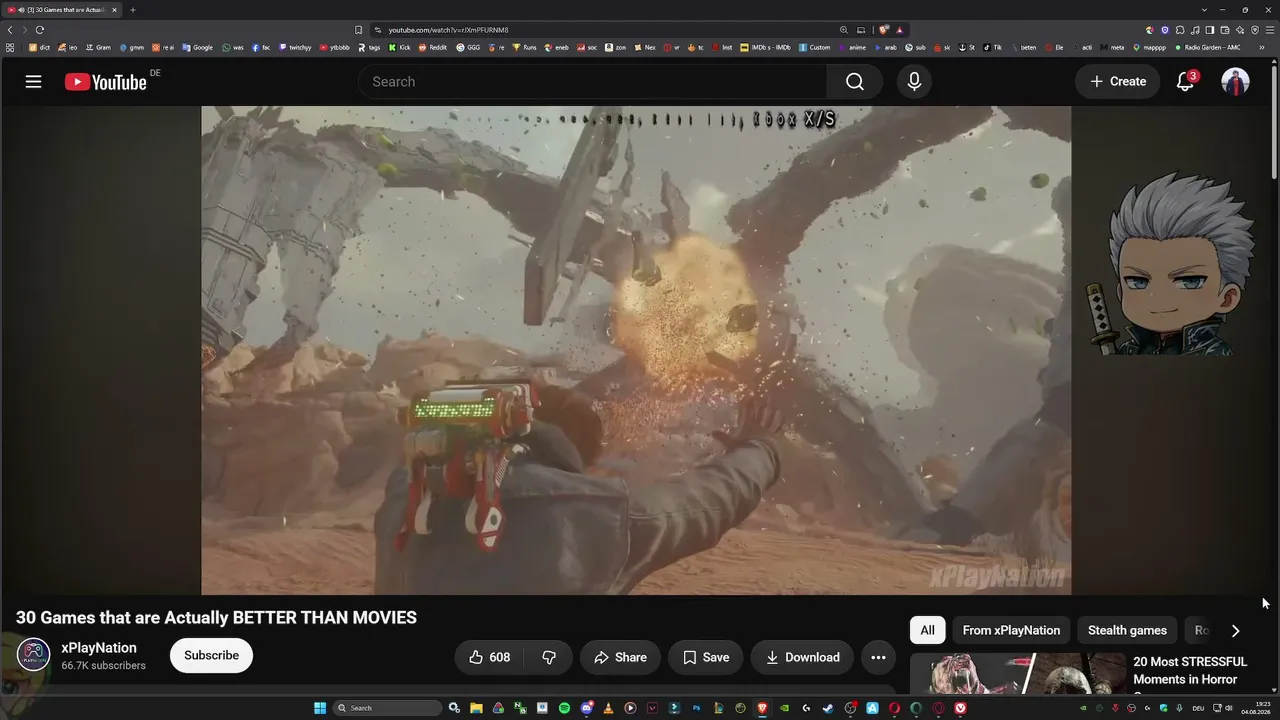Viewport: 1280px width, 720px height.
Task: Click the video player frame
Action: click(x=636, y=350)
